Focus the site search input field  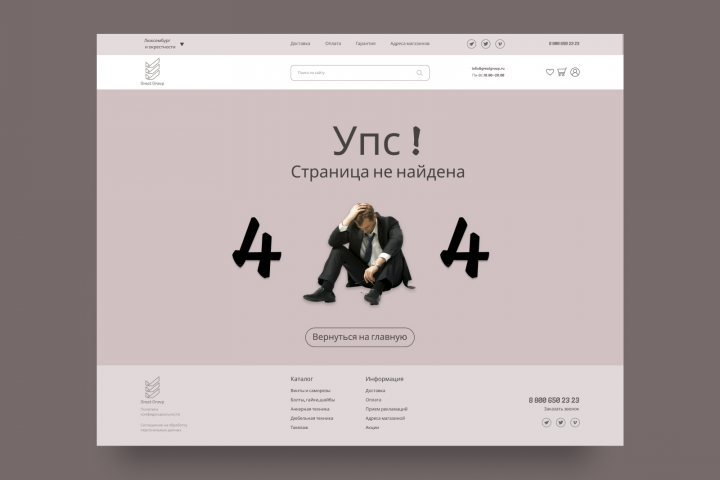coord(360,73)
